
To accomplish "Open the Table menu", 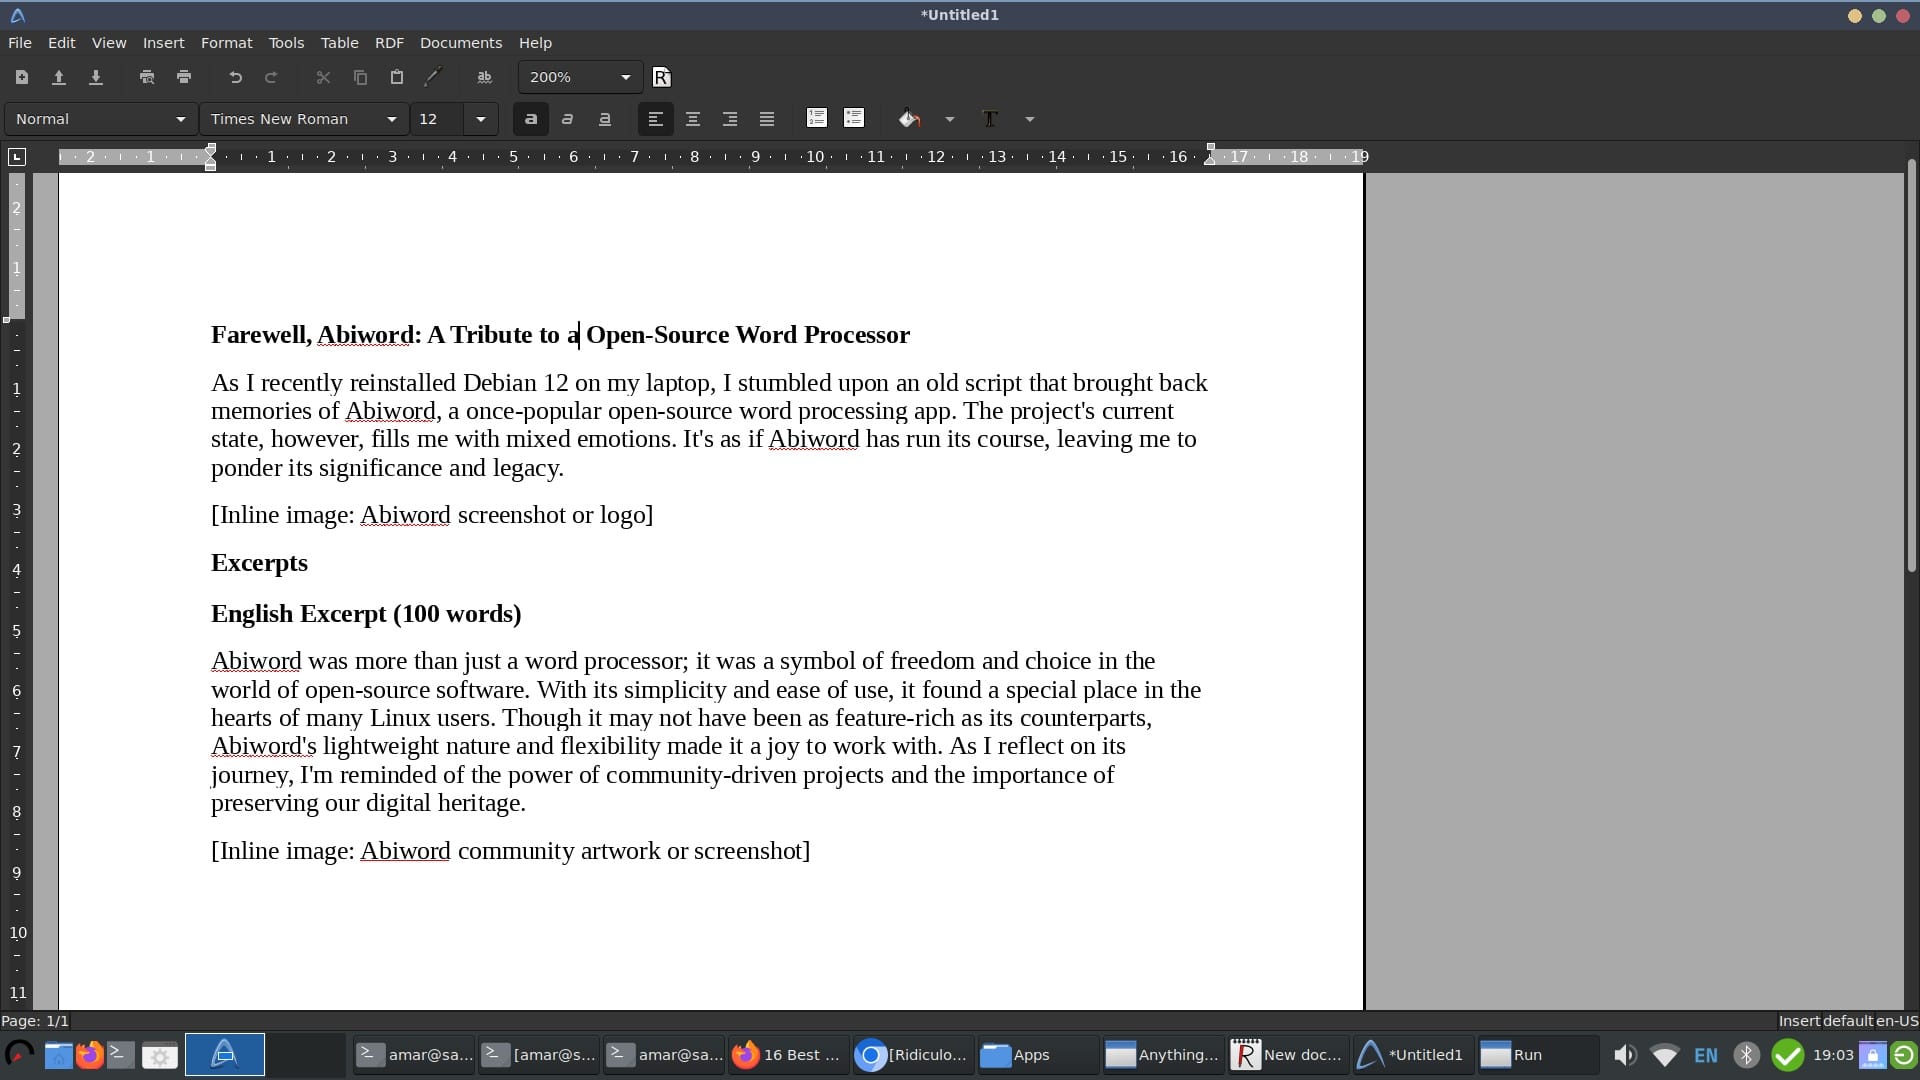I will (x=340, y=43).
